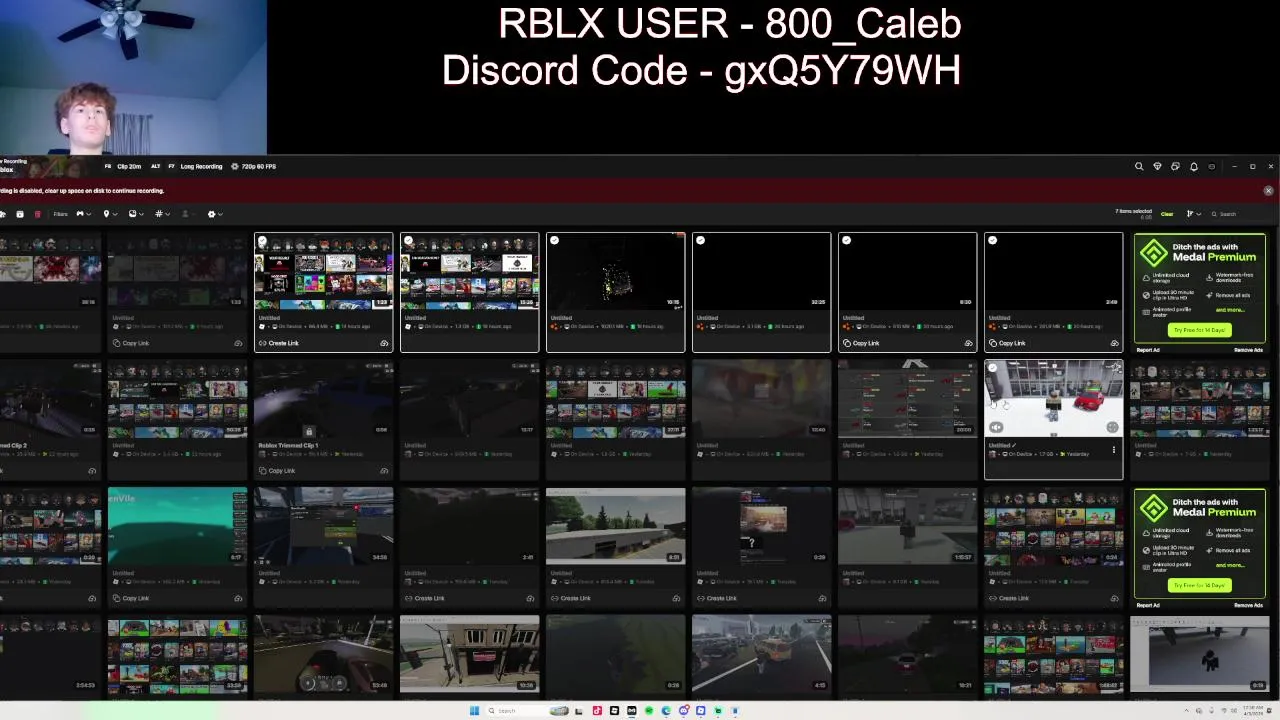Click cloud upload icon on the 6:30 clip card
This screenshot has height=720, width=1280.
[968, 343]
